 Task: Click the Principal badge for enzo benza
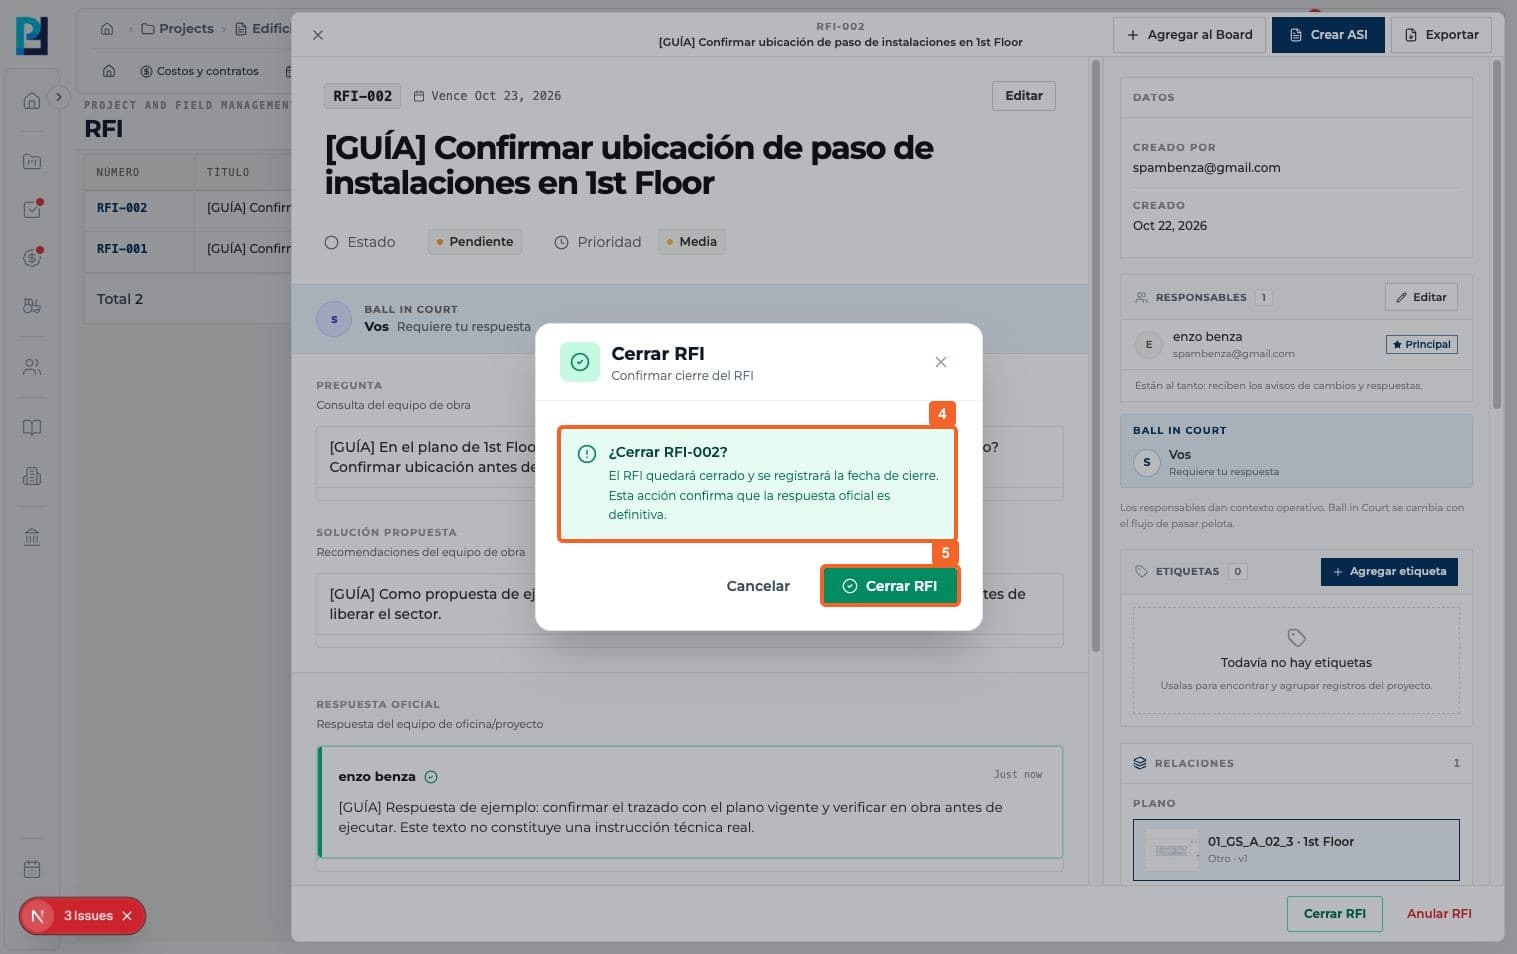tap(1421, 345)
